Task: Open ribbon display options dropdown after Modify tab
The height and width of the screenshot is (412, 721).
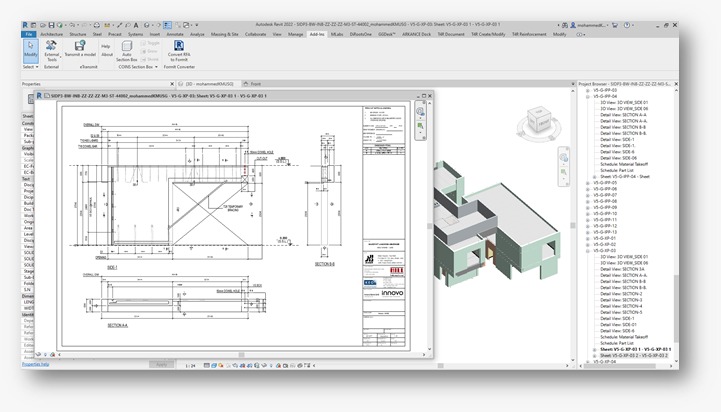Action: pos(580,34)
